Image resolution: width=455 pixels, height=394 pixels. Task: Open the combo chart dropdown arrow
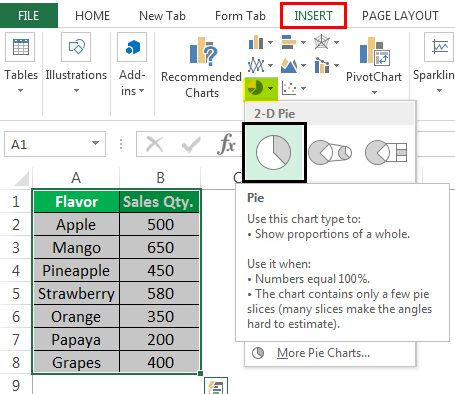pyautogui.click(x=337, y=65)
